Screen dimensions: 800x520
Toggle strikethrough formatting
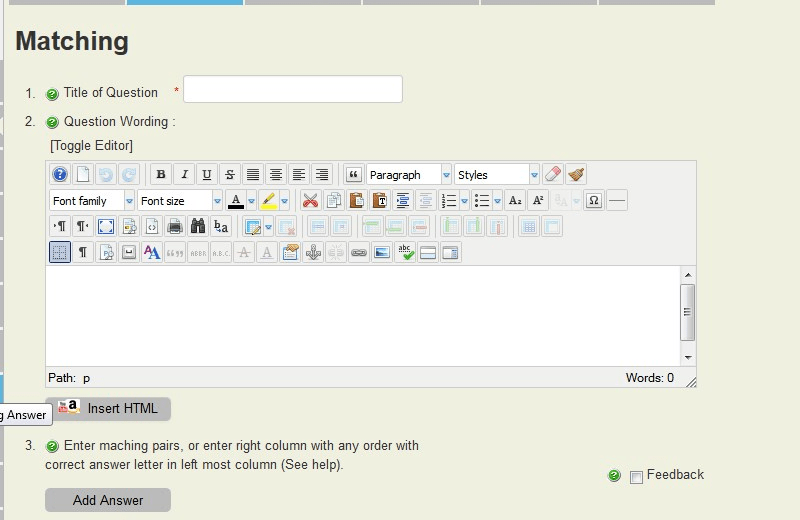230,175
